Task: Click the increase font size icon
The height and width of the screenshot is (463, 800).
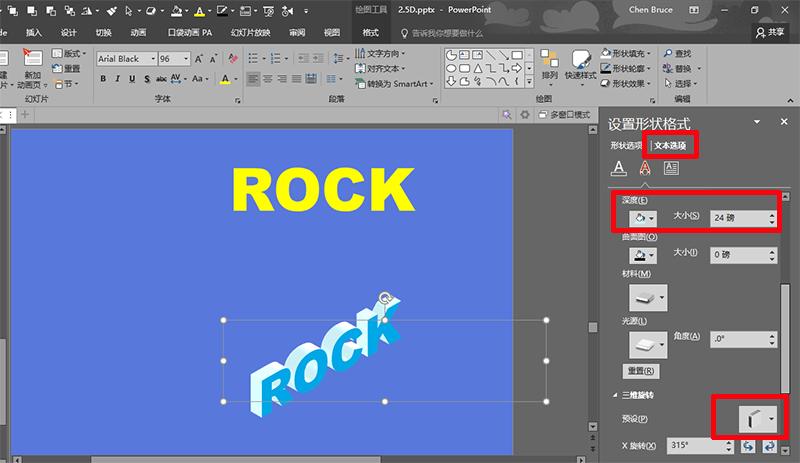Action: 199,59
